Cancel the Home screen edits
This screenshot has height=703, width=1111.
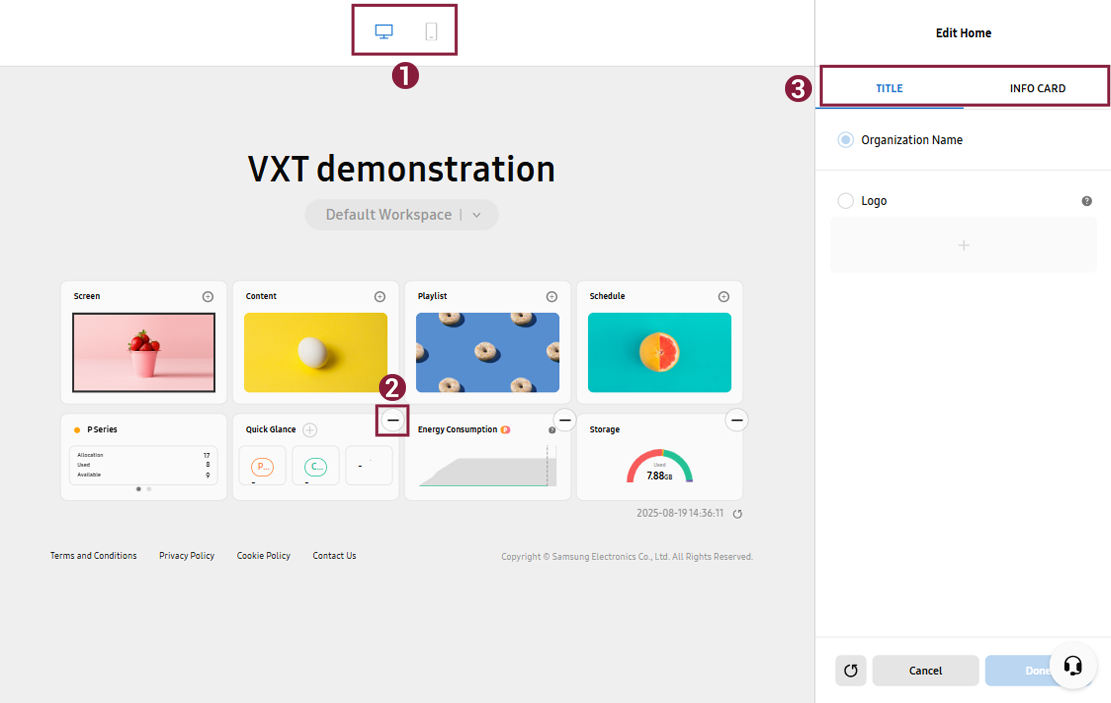click(x=925, y=671)
